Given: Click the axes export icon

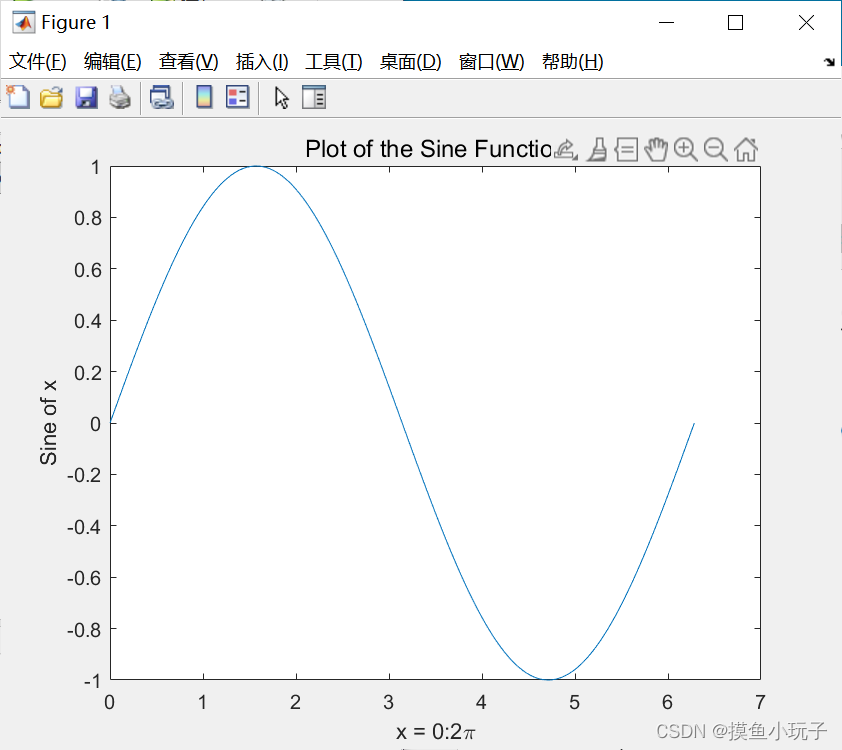Looking at the screenshot, I should click(565, 149).
